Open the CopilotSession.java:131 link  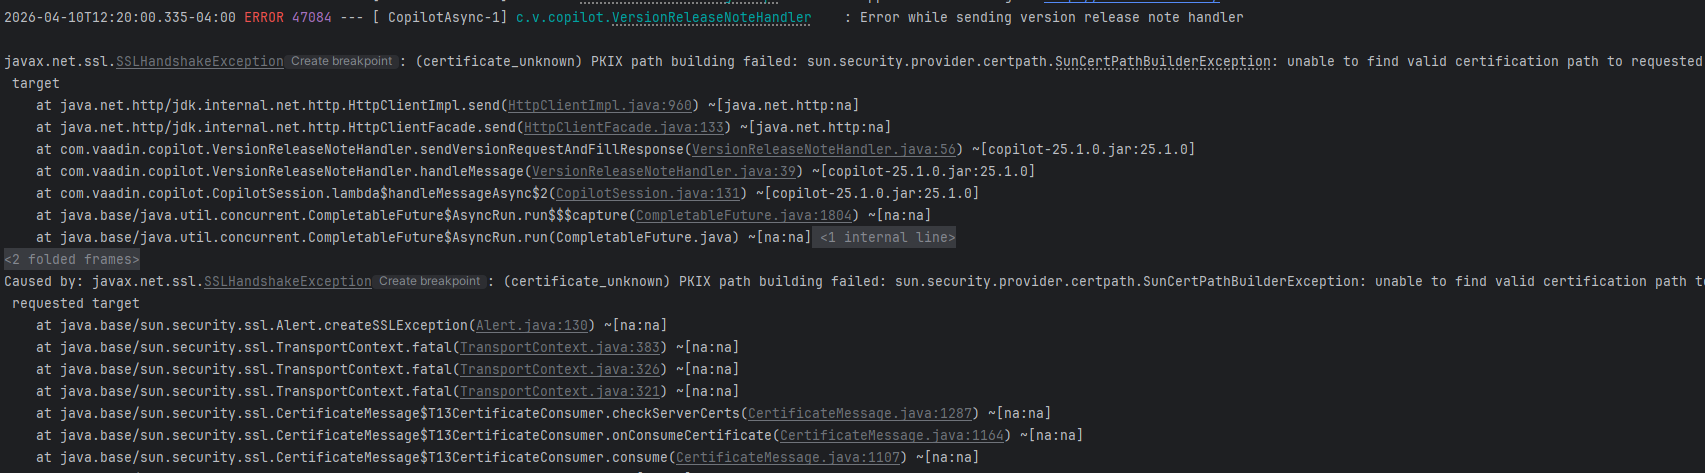(x=647, y=194)
